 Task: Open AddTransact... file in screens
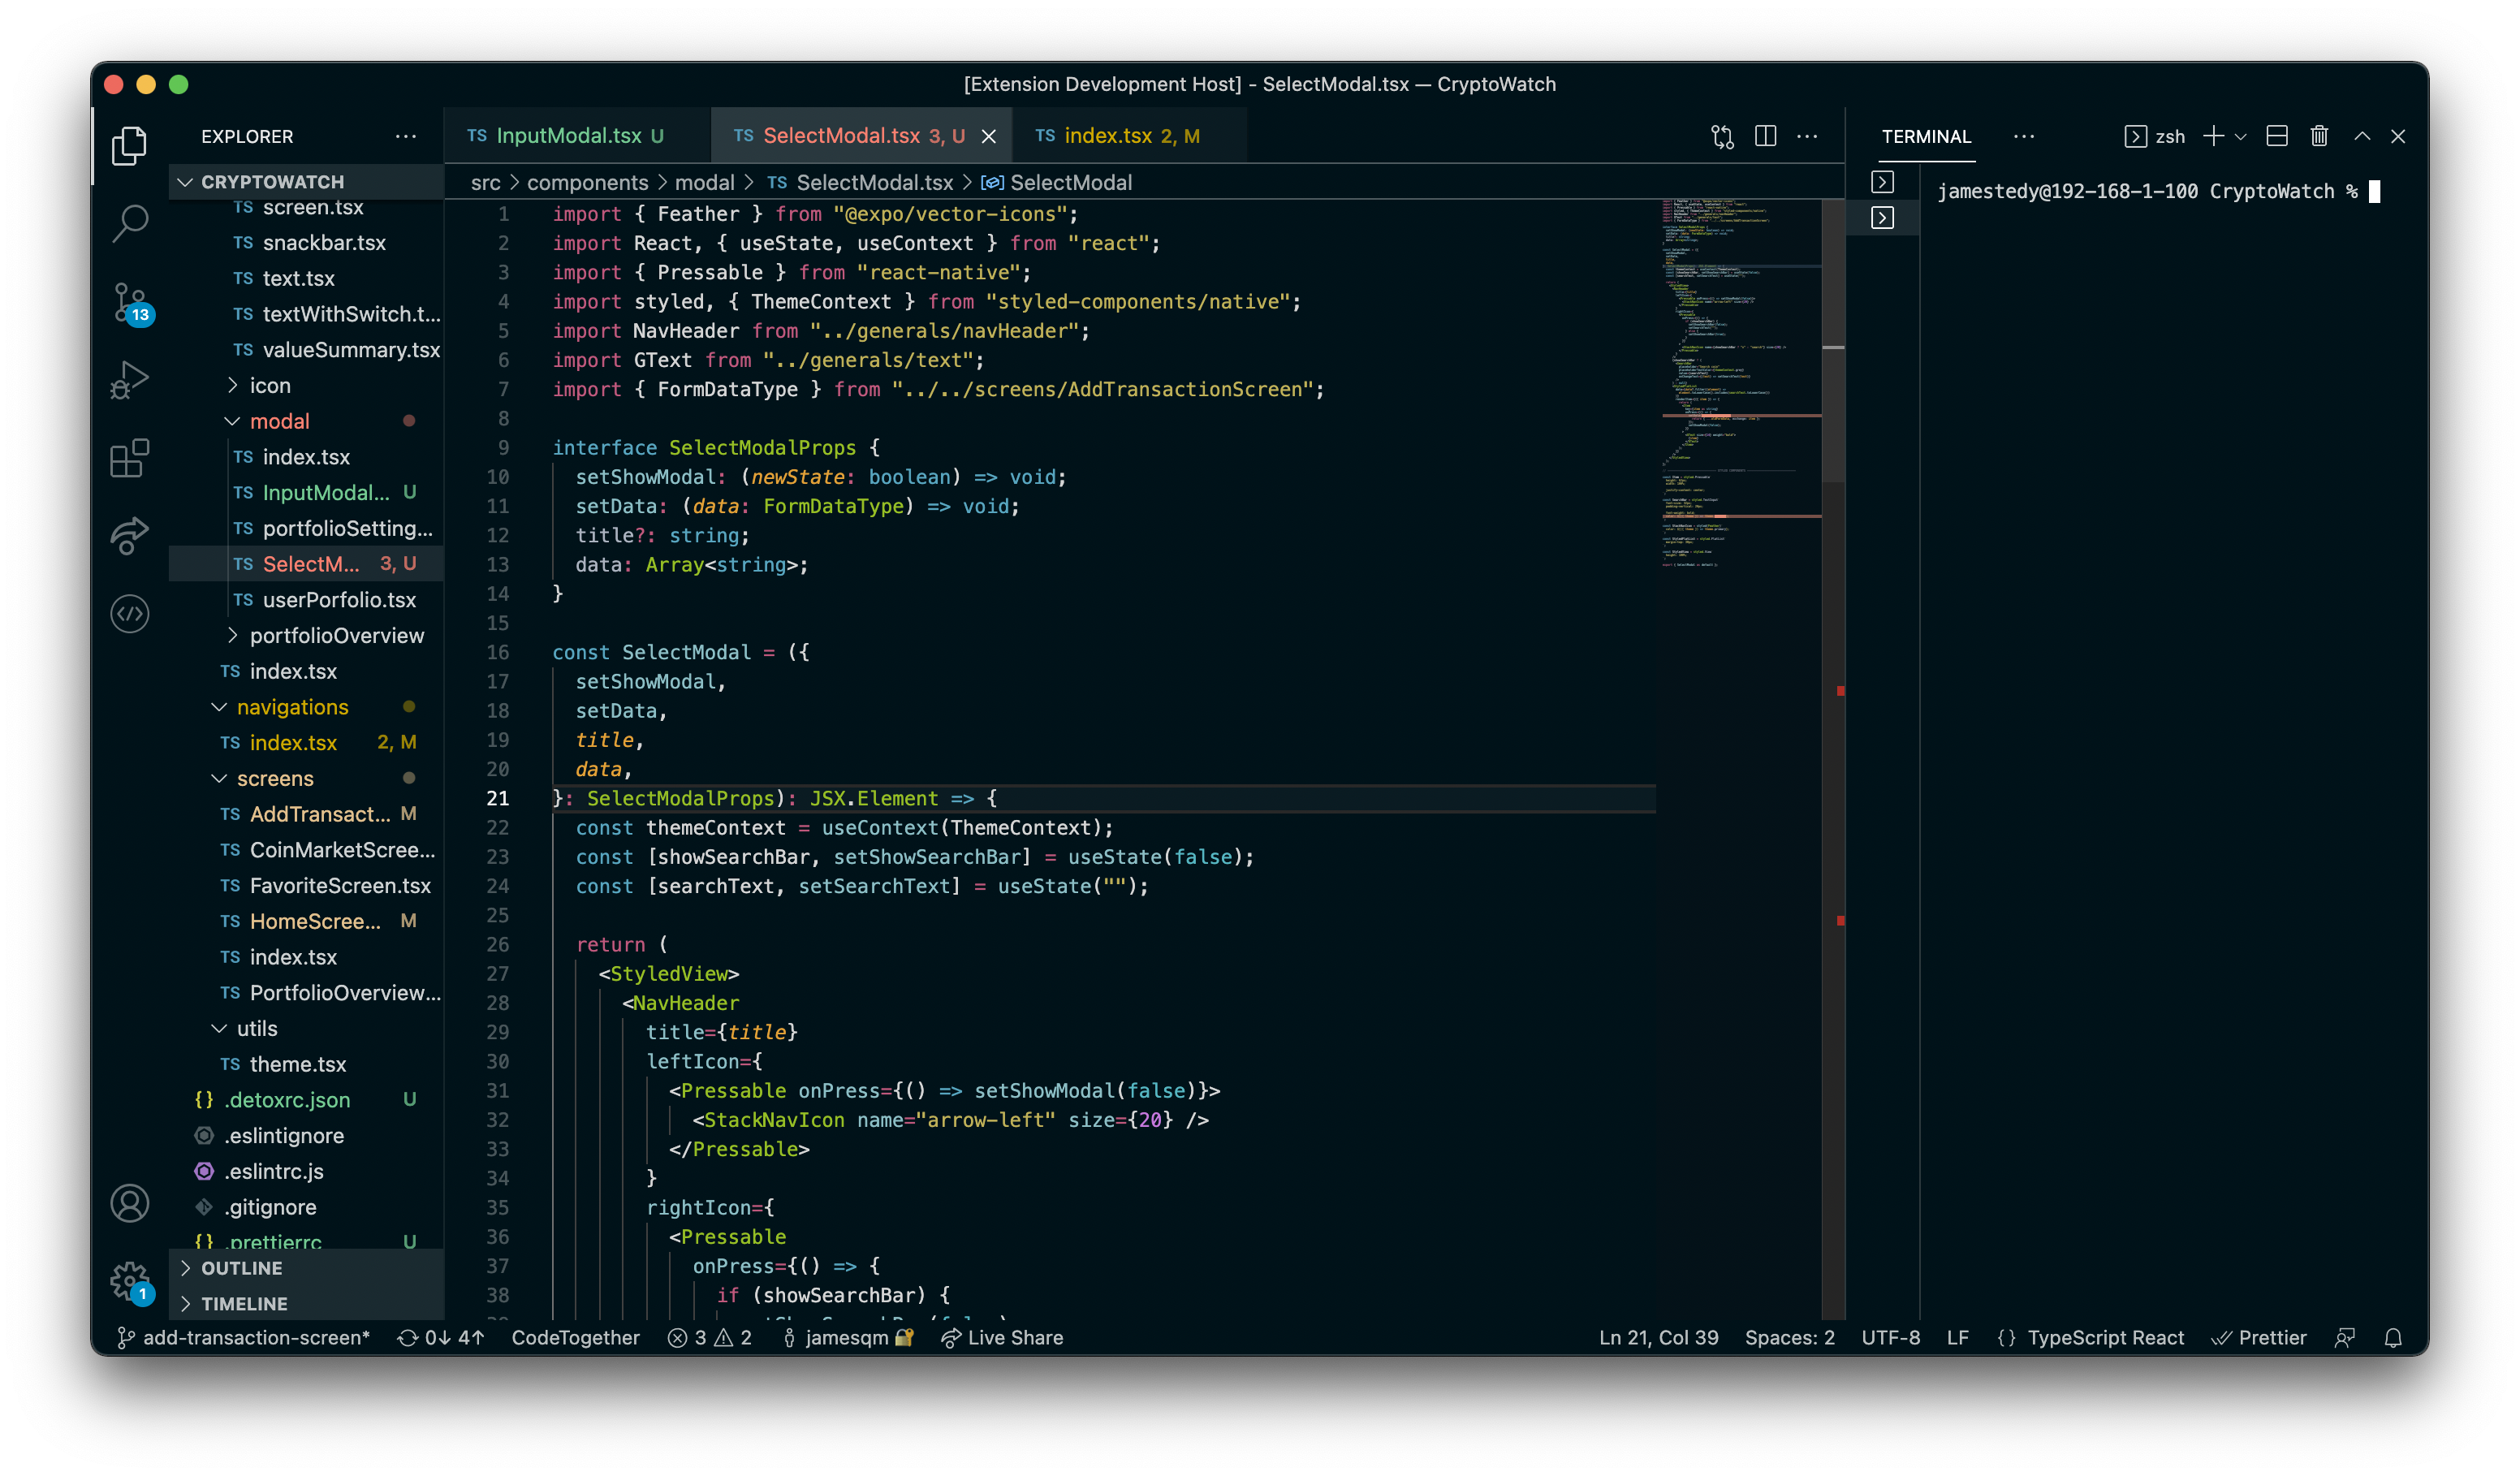point(306,814)
